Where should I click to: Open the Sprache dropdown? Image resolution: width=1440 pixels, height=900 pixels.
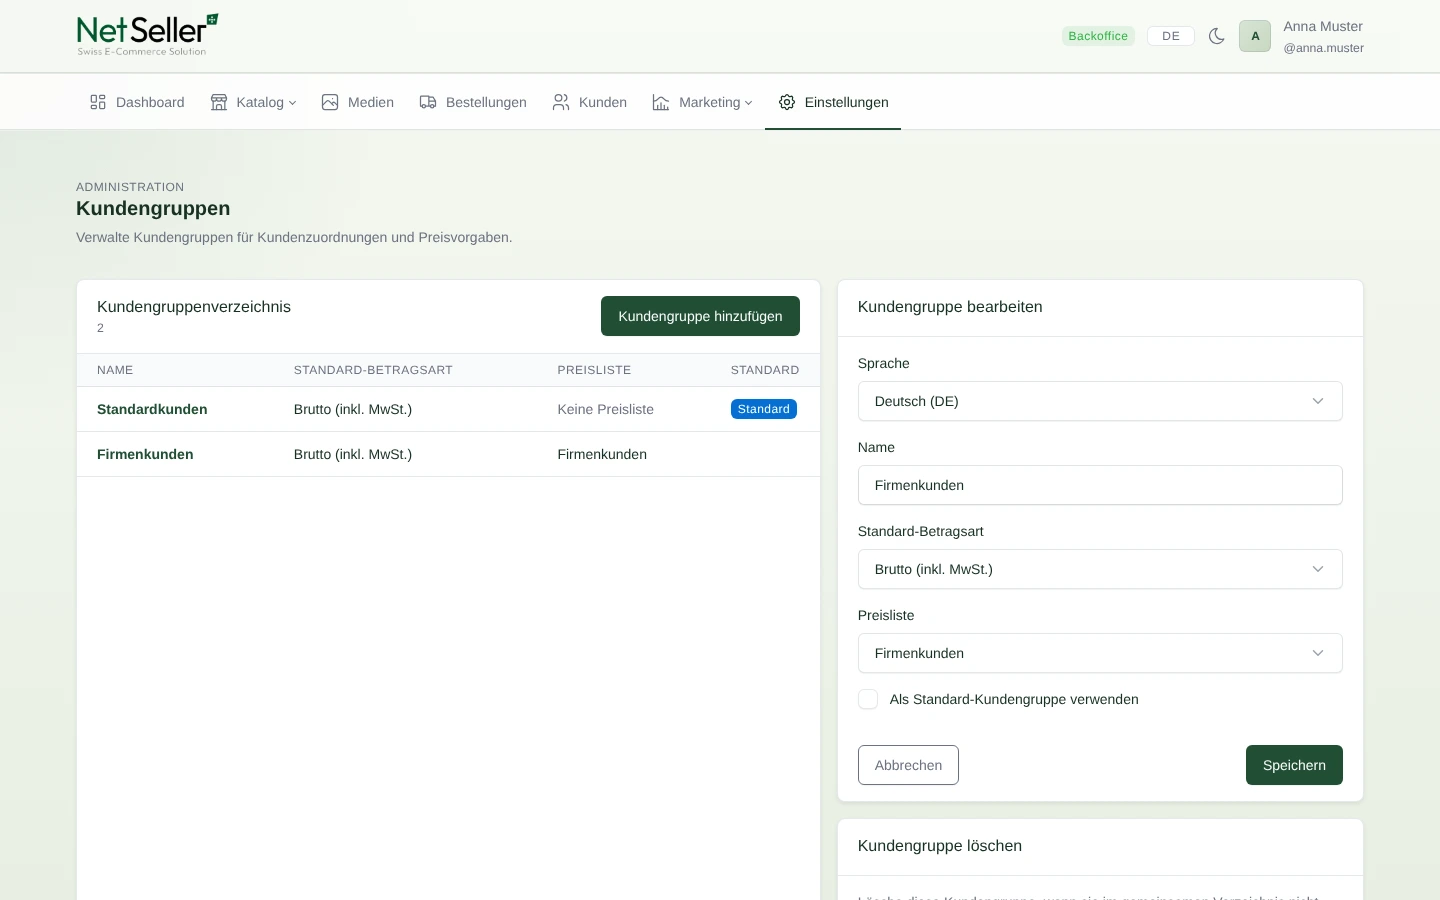tap(1100, 401)
